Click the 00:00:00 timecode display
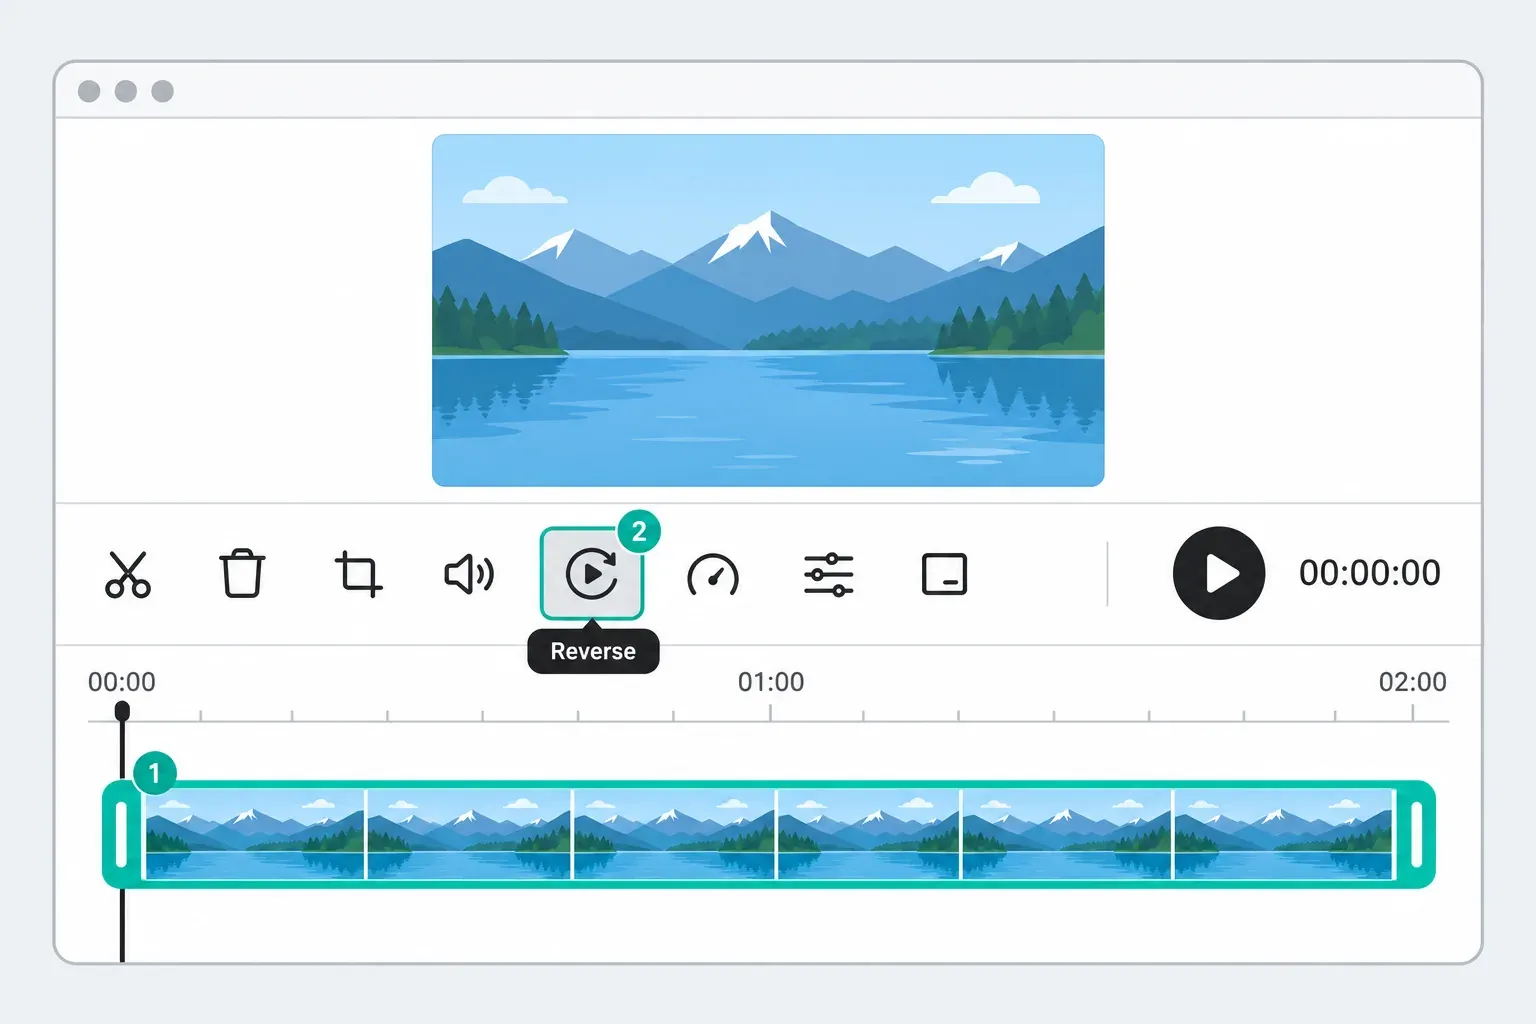 pos(1370,573)
